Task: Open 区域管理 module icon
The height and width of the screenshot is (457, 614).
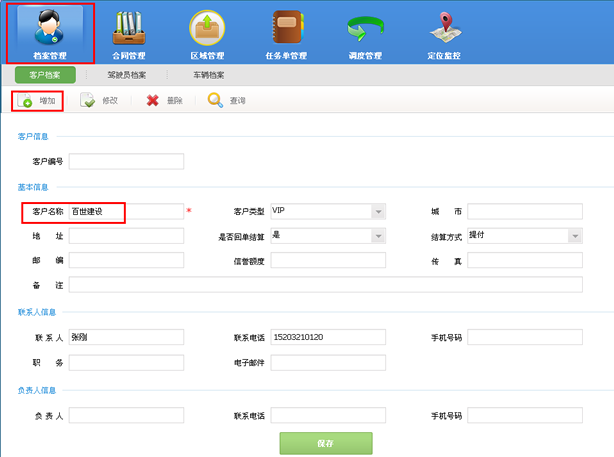Action: tap(207, 28)
